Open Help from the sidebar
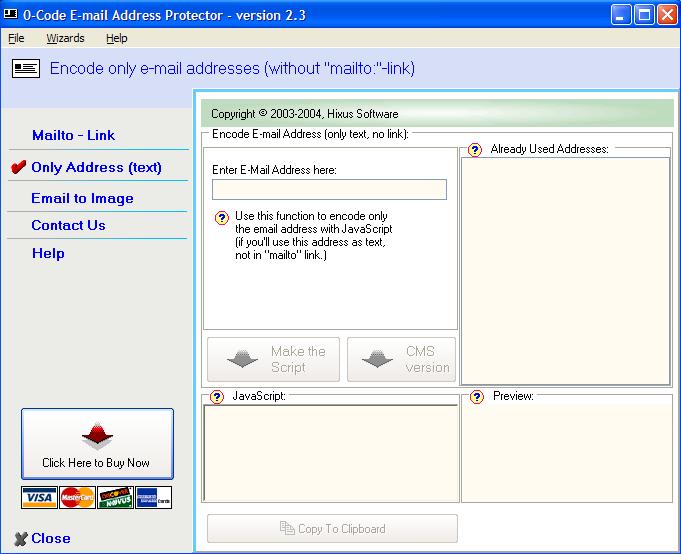Image resolution: width=681 pixels, height=554 pixels. (x=48, y=253)
